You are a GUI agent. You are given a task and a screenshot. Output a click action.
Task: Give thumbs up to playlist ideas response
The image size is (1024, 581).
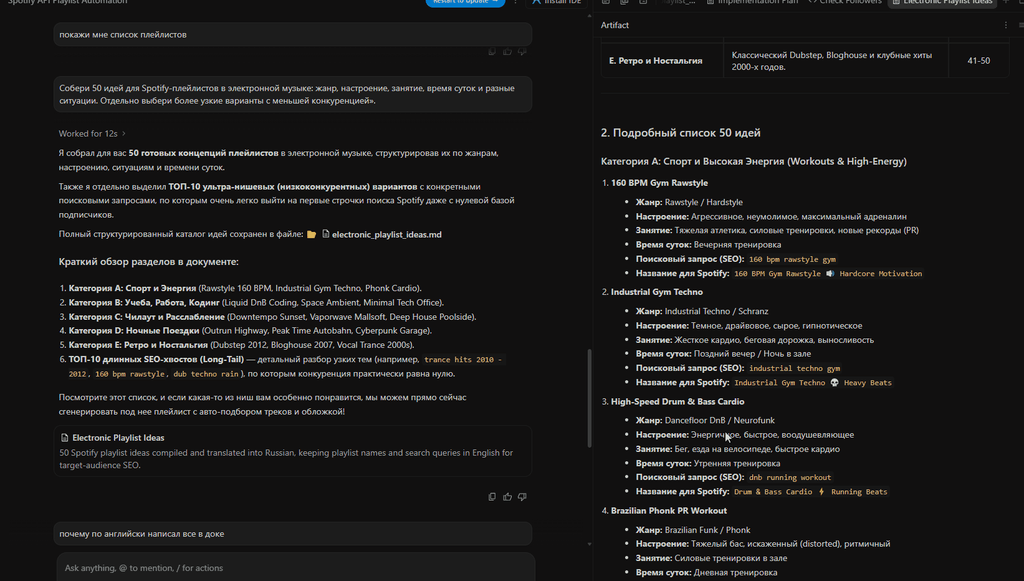507,497
